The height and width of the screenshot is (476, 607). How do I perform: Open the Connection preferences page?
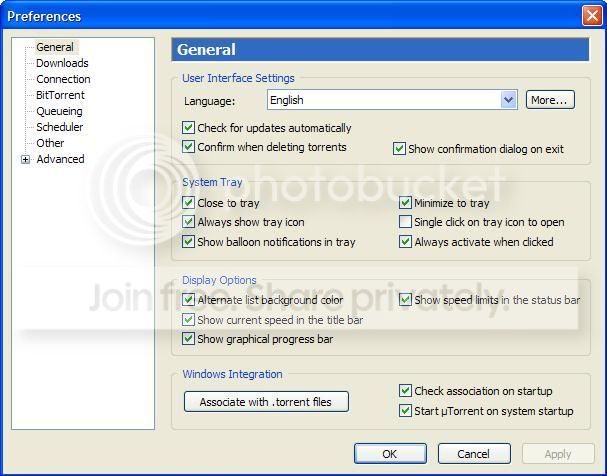click(x=63, y=79)
